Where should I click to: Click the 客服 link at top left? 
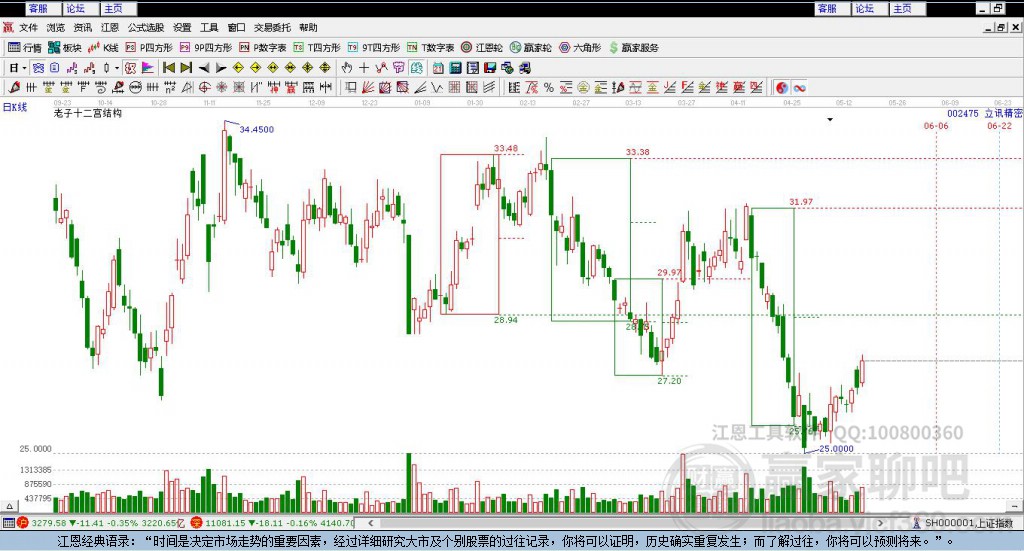(x=39, y=8)
